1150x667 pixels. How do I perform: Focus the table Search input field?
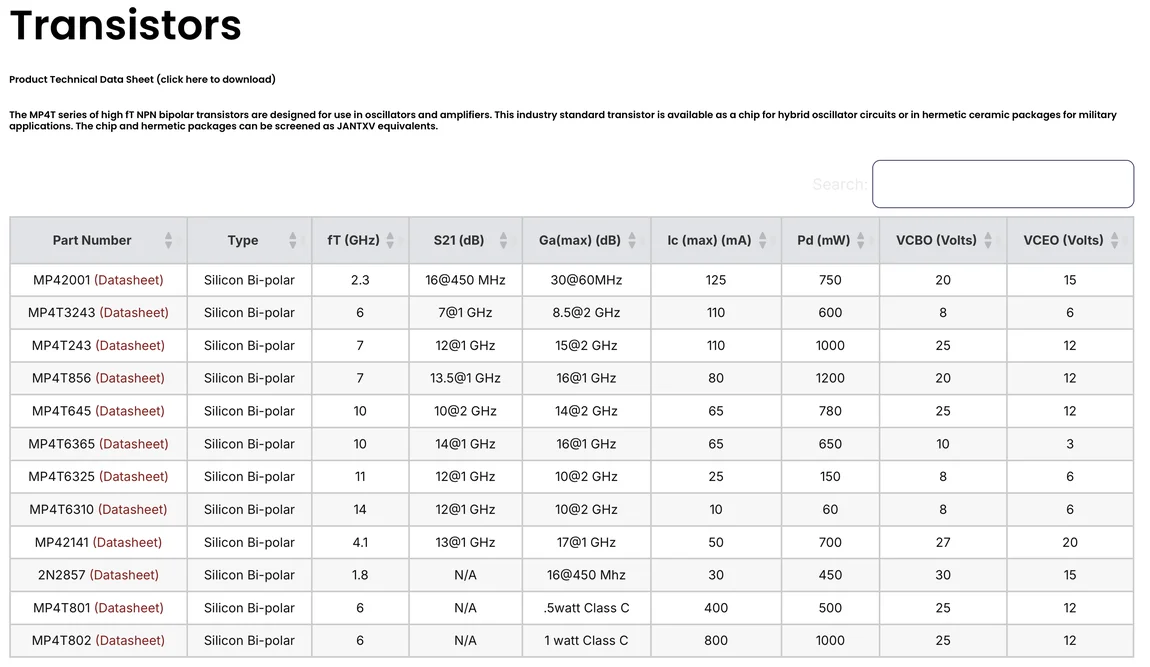1002,184
